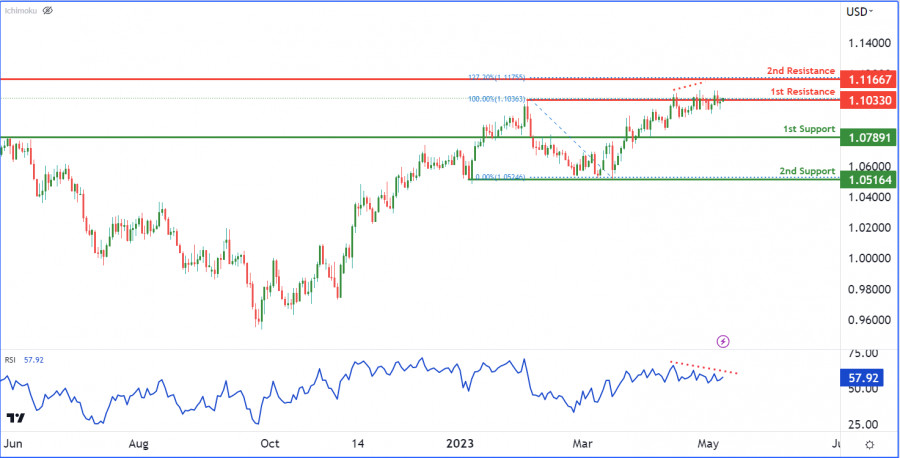This screenshot has height=458, width=900.
Task: Select the 1.05164 2nd Support price tag
Action: pos(867,180)
